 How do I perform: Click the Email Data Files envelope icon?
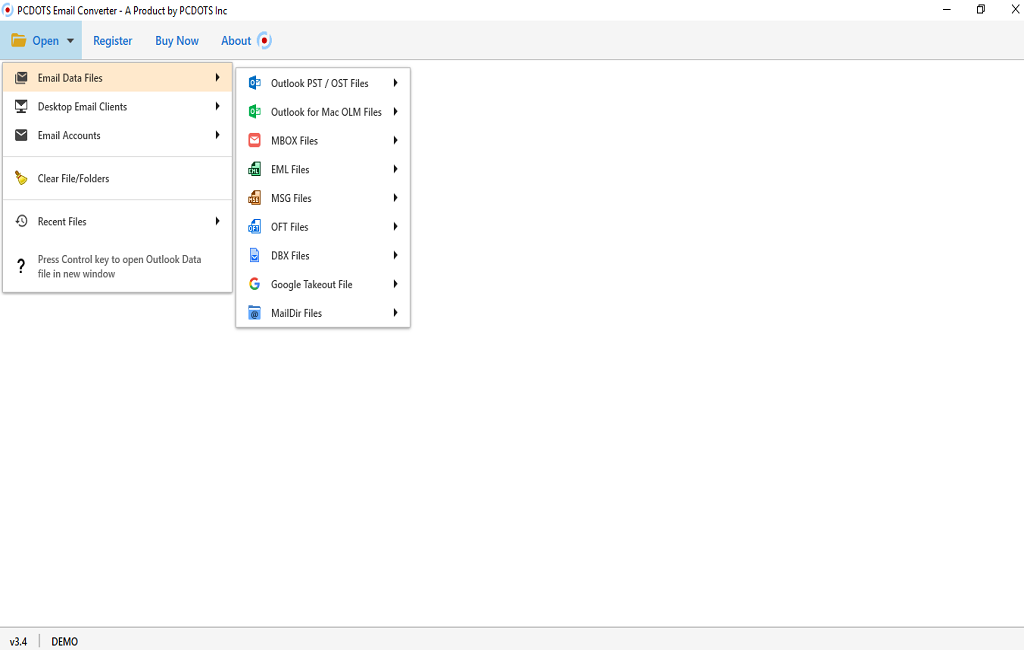coord(21,78)
